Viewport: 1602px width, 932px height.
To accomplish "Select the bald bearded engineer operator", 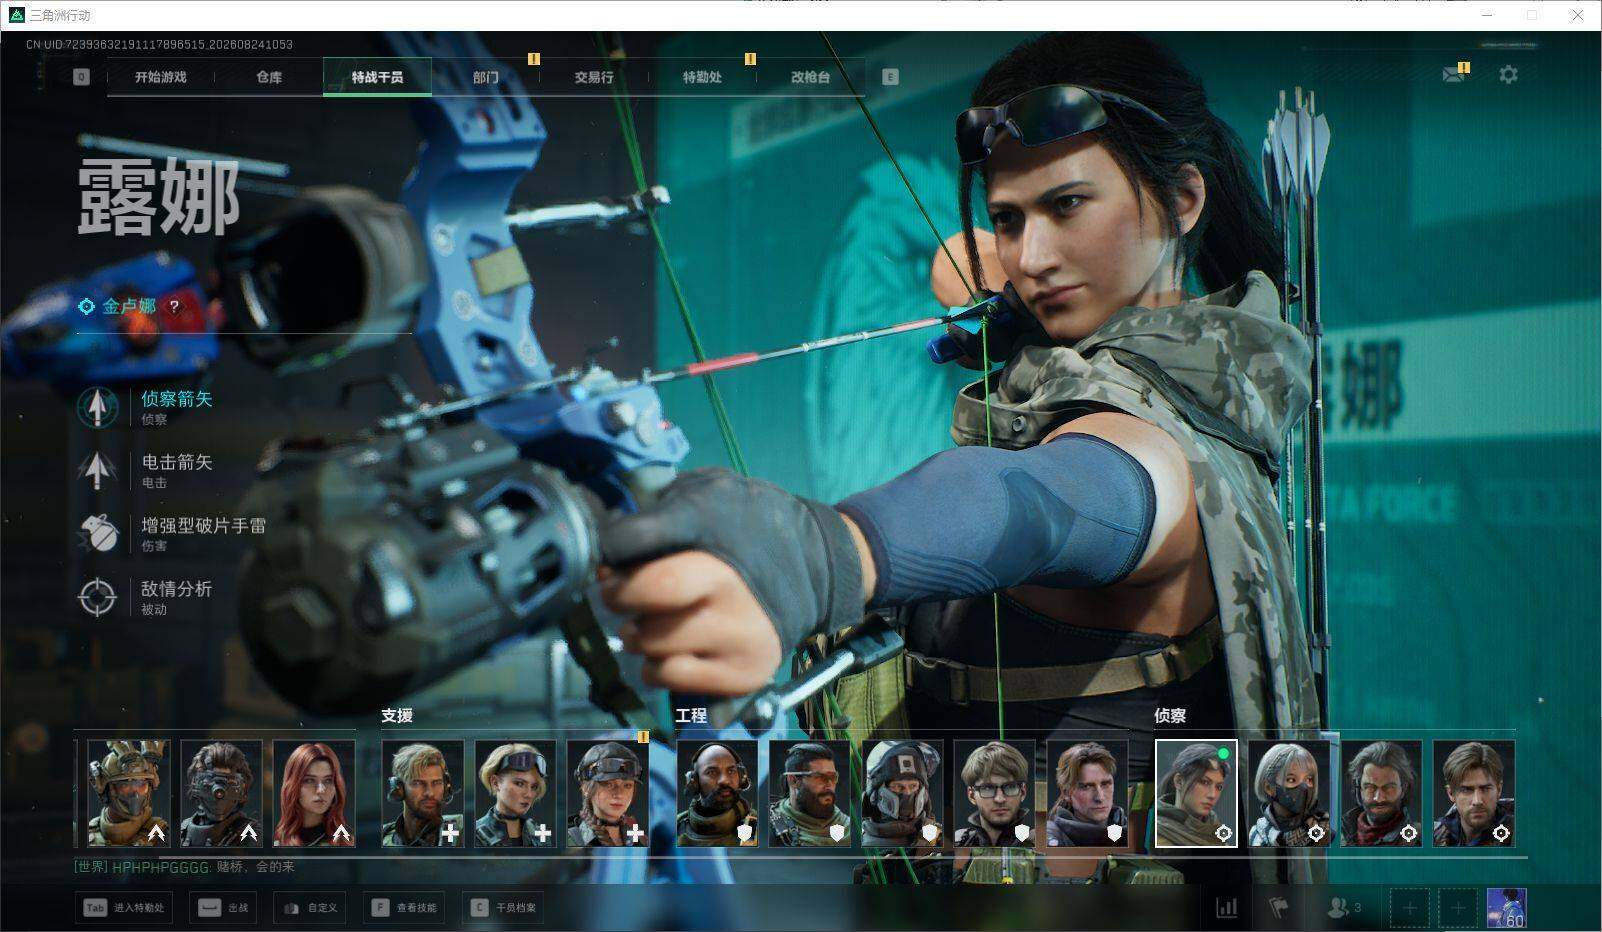I will (718, 793).
